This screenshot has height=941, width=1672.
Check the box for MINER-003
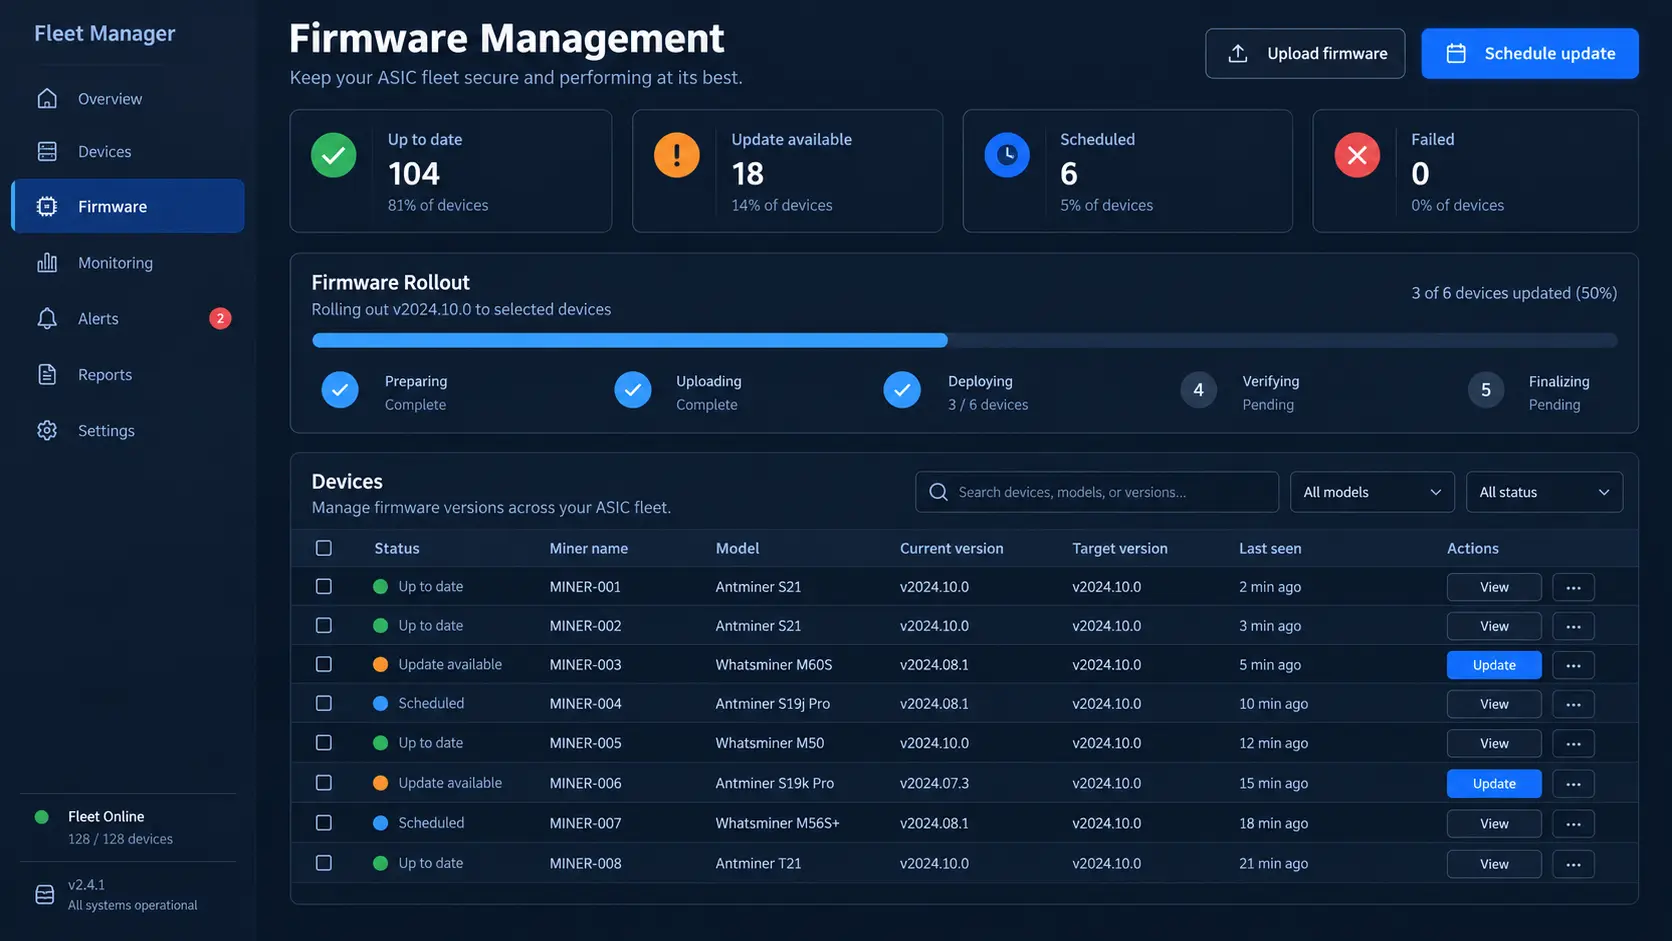(x=324, y=664)
